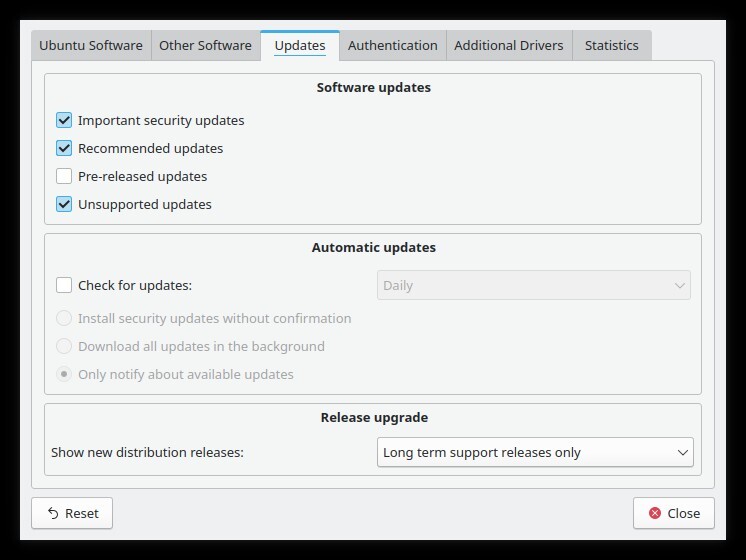Viewport: 746px width, 560px height.
Task: Click the Show new distribution releases label
Action: 147,452
